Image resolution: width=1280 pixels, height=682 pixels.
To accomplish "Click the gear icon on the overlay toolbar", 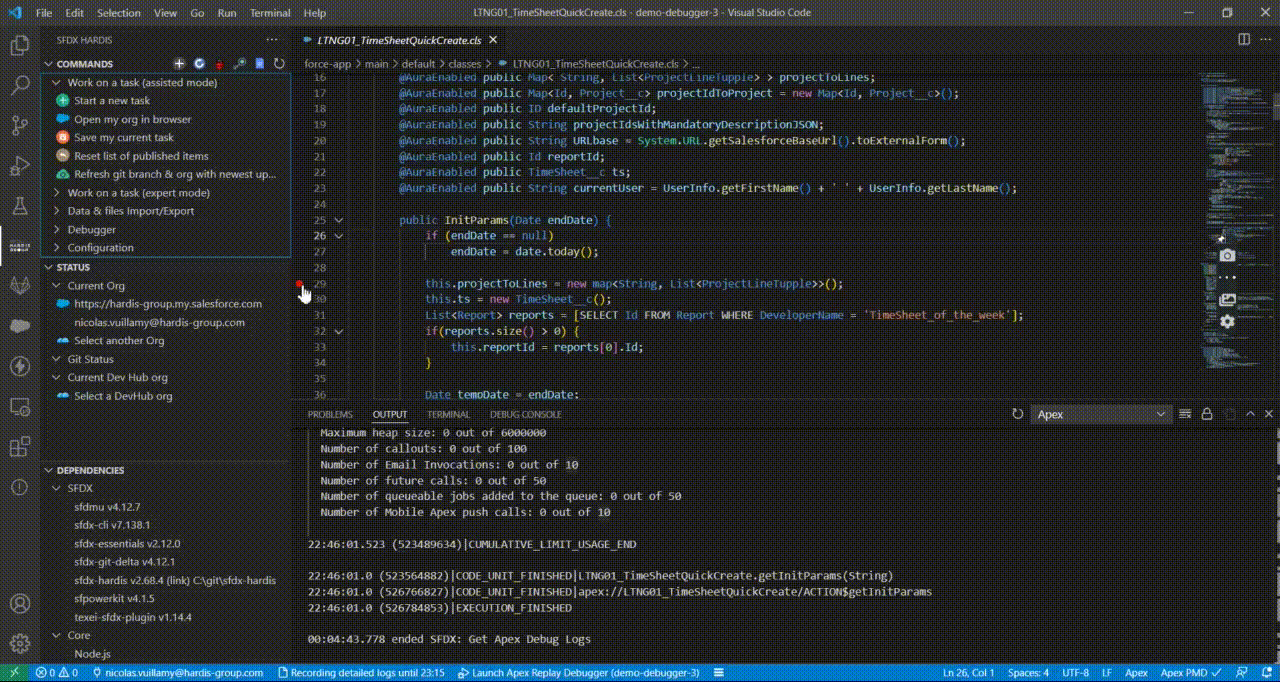I will (1227, 322).
